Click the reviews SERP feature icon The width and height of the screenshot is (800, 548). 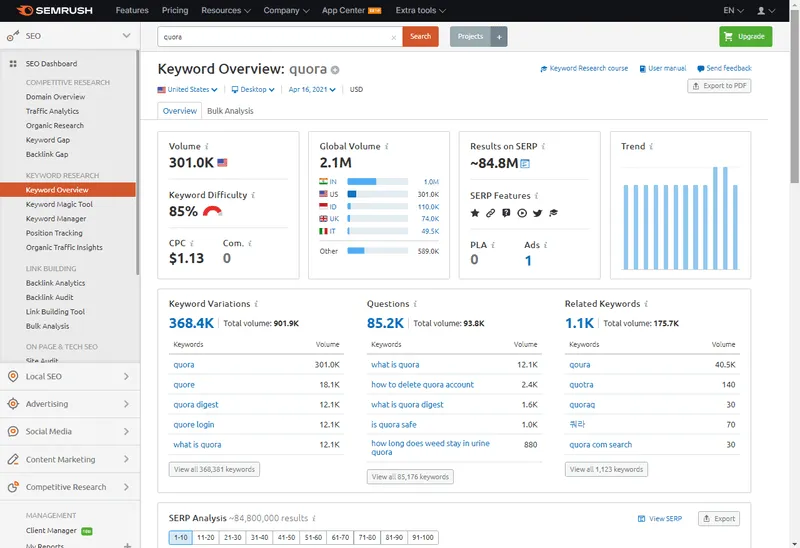point(506,213)
